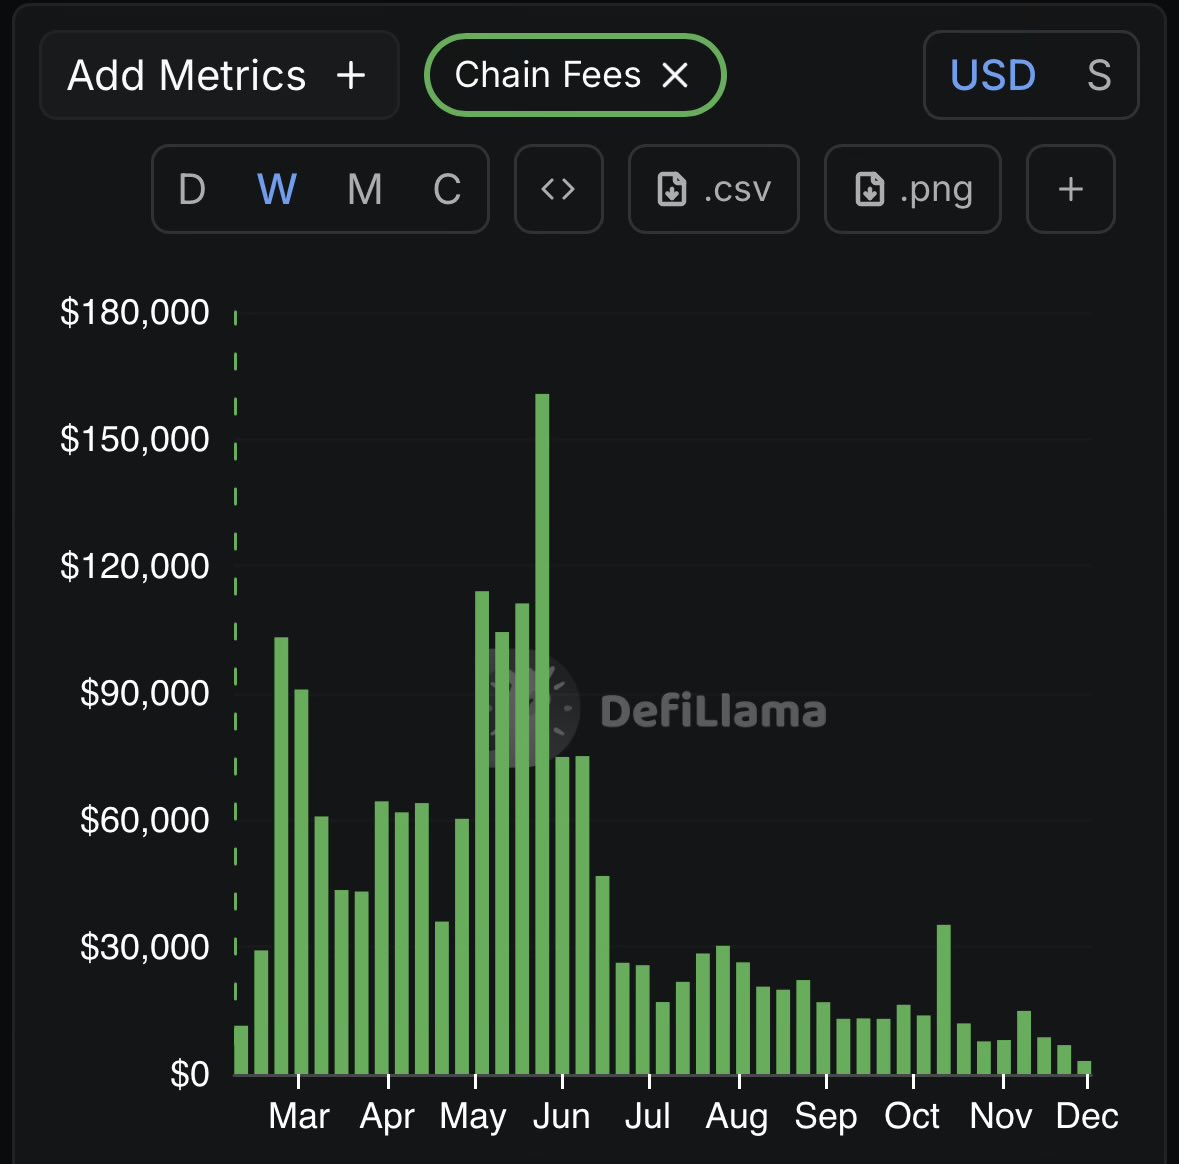Choose the Cumulative (C) view
Viewport: 1179px width, 1164px height.
[447, 189]
